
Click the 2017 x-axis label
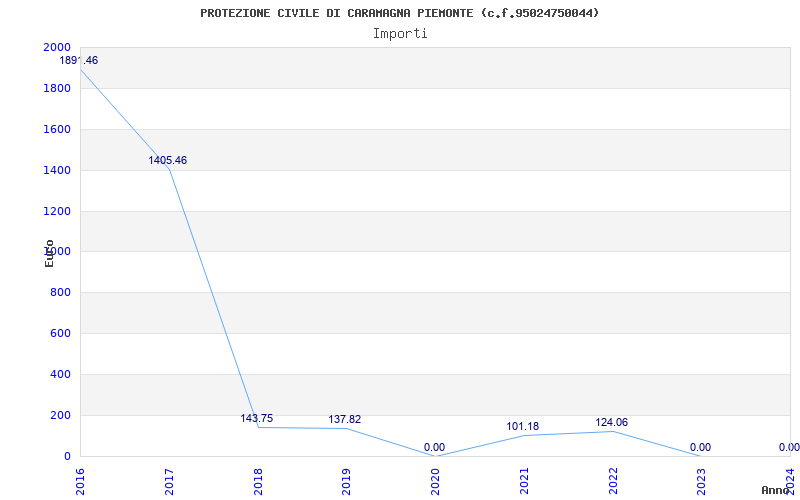click(x=169, y=481)
